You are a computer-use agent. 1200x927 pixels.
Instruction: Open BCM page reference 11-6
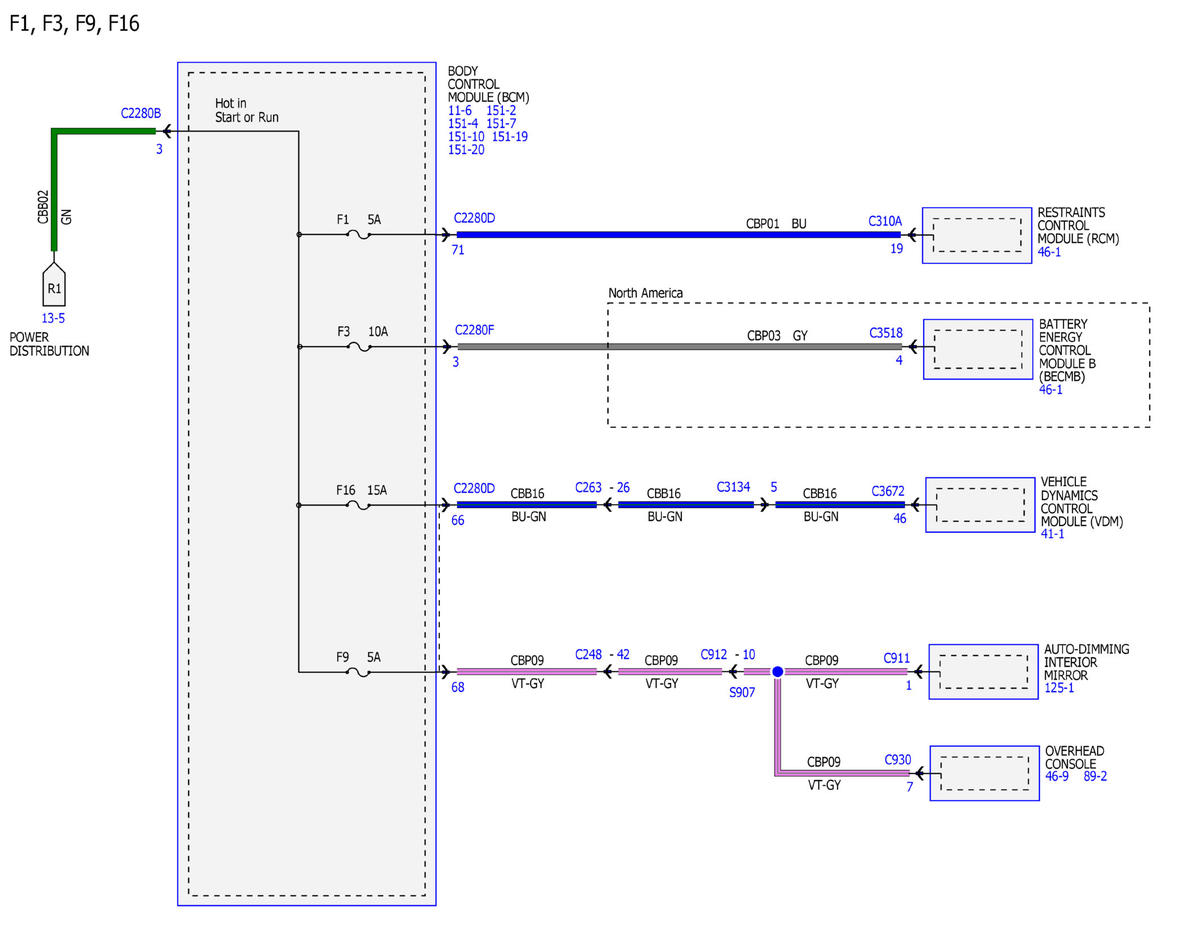(x=460, y=111)
